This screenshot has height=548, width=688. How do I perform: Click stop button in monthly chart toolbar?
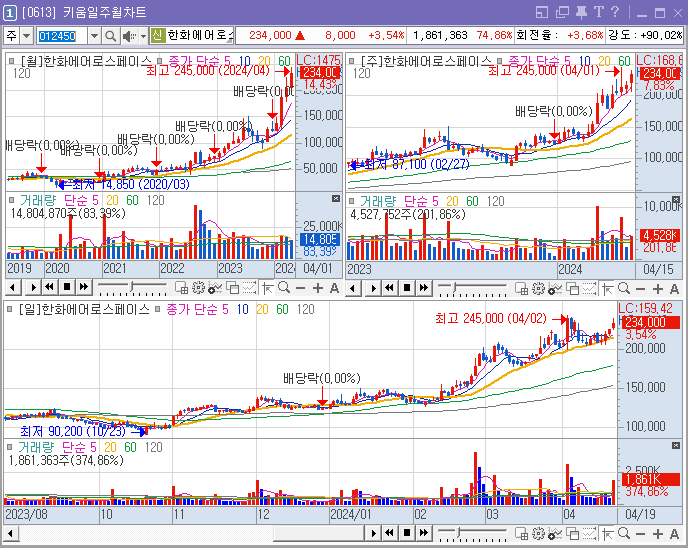point(67,287)
